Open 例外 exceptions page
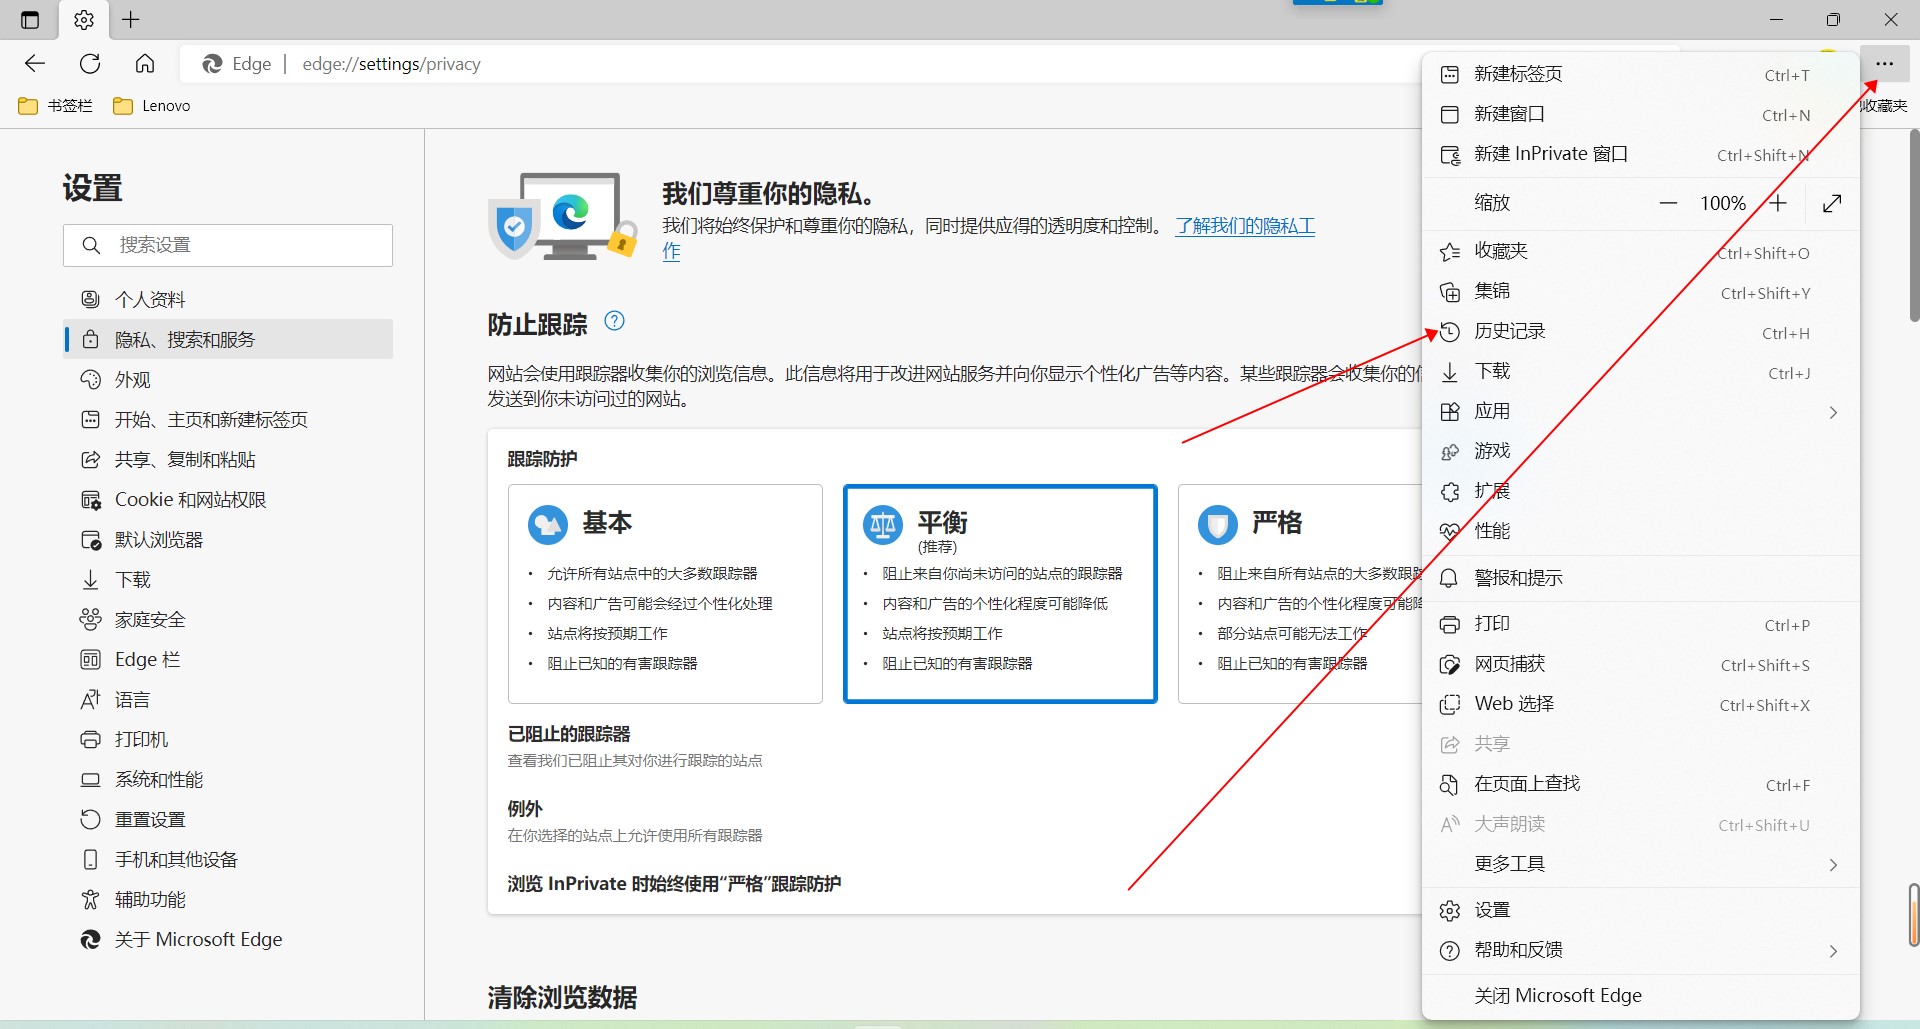Viewport: 1920px width, 1029px height. [525, 809]
